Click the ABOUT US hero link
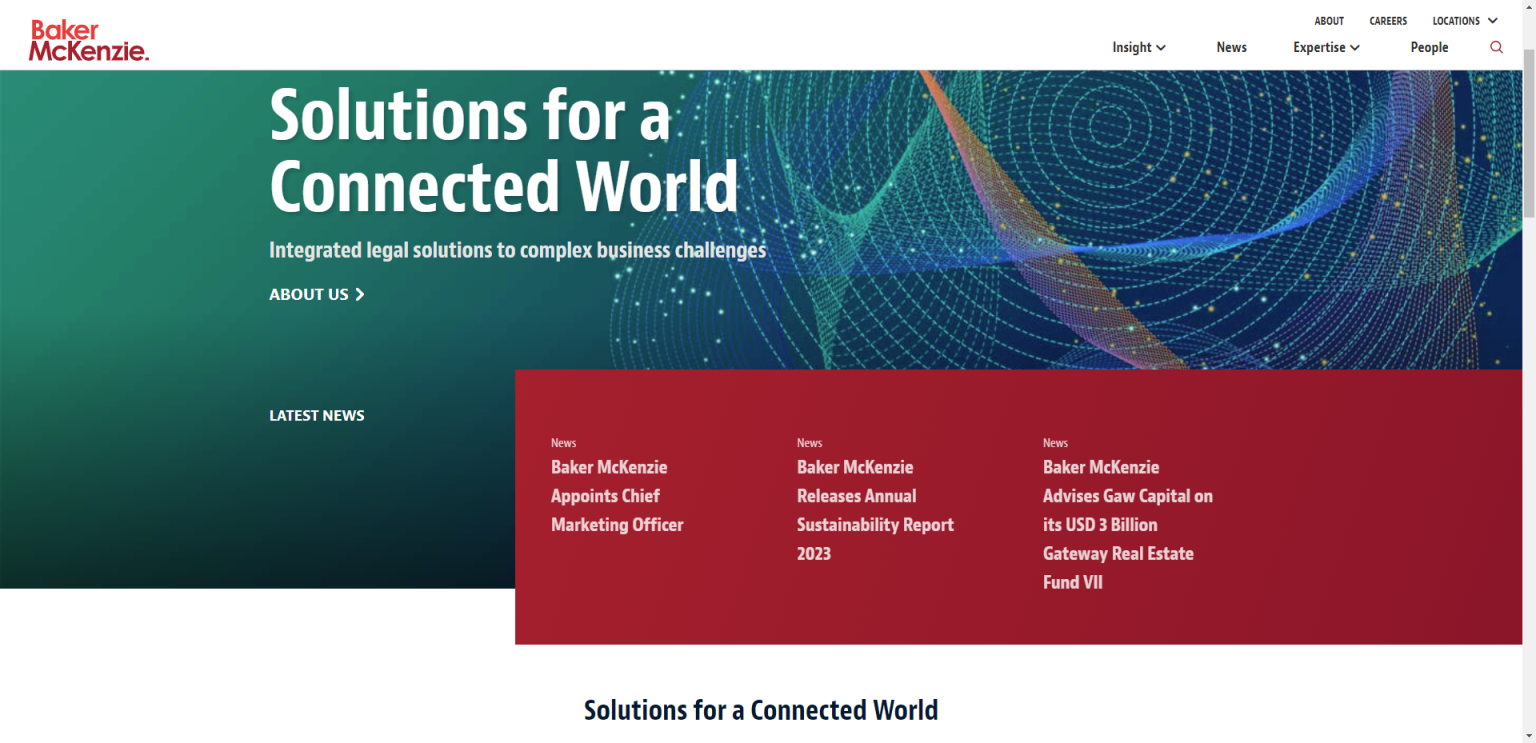 [309, 294]
